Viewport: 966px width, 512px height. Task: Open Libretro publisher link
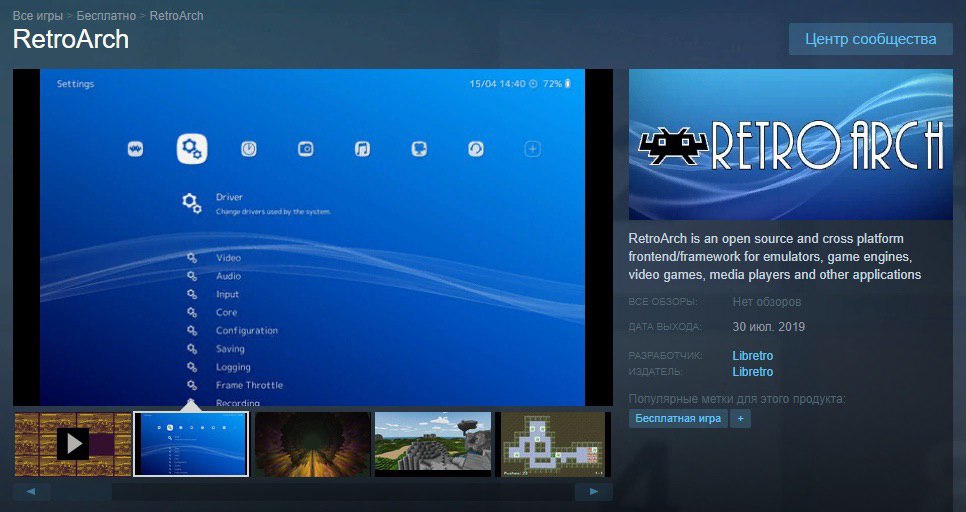pyautogui.click(x=752, y=372)
